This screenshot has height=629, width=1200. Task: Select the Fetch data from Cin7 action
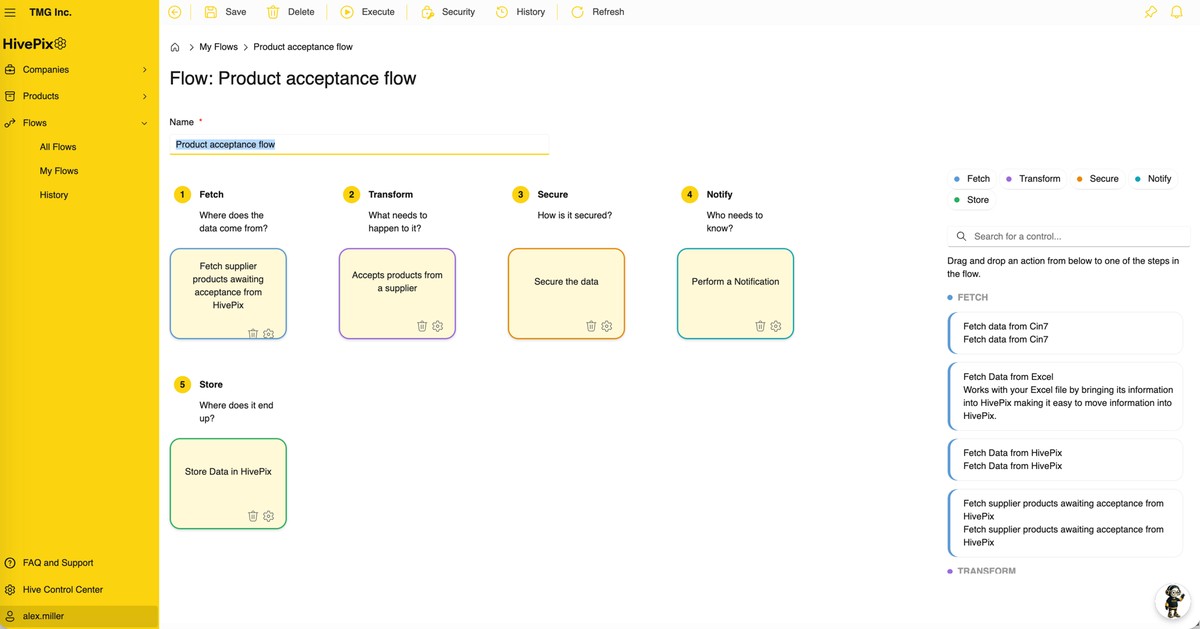click(1065, 333)
